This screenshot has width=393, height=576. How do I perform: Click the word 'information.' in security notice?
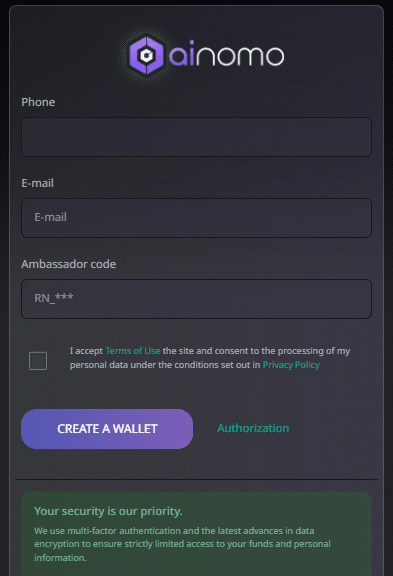(x=61, y=558)
